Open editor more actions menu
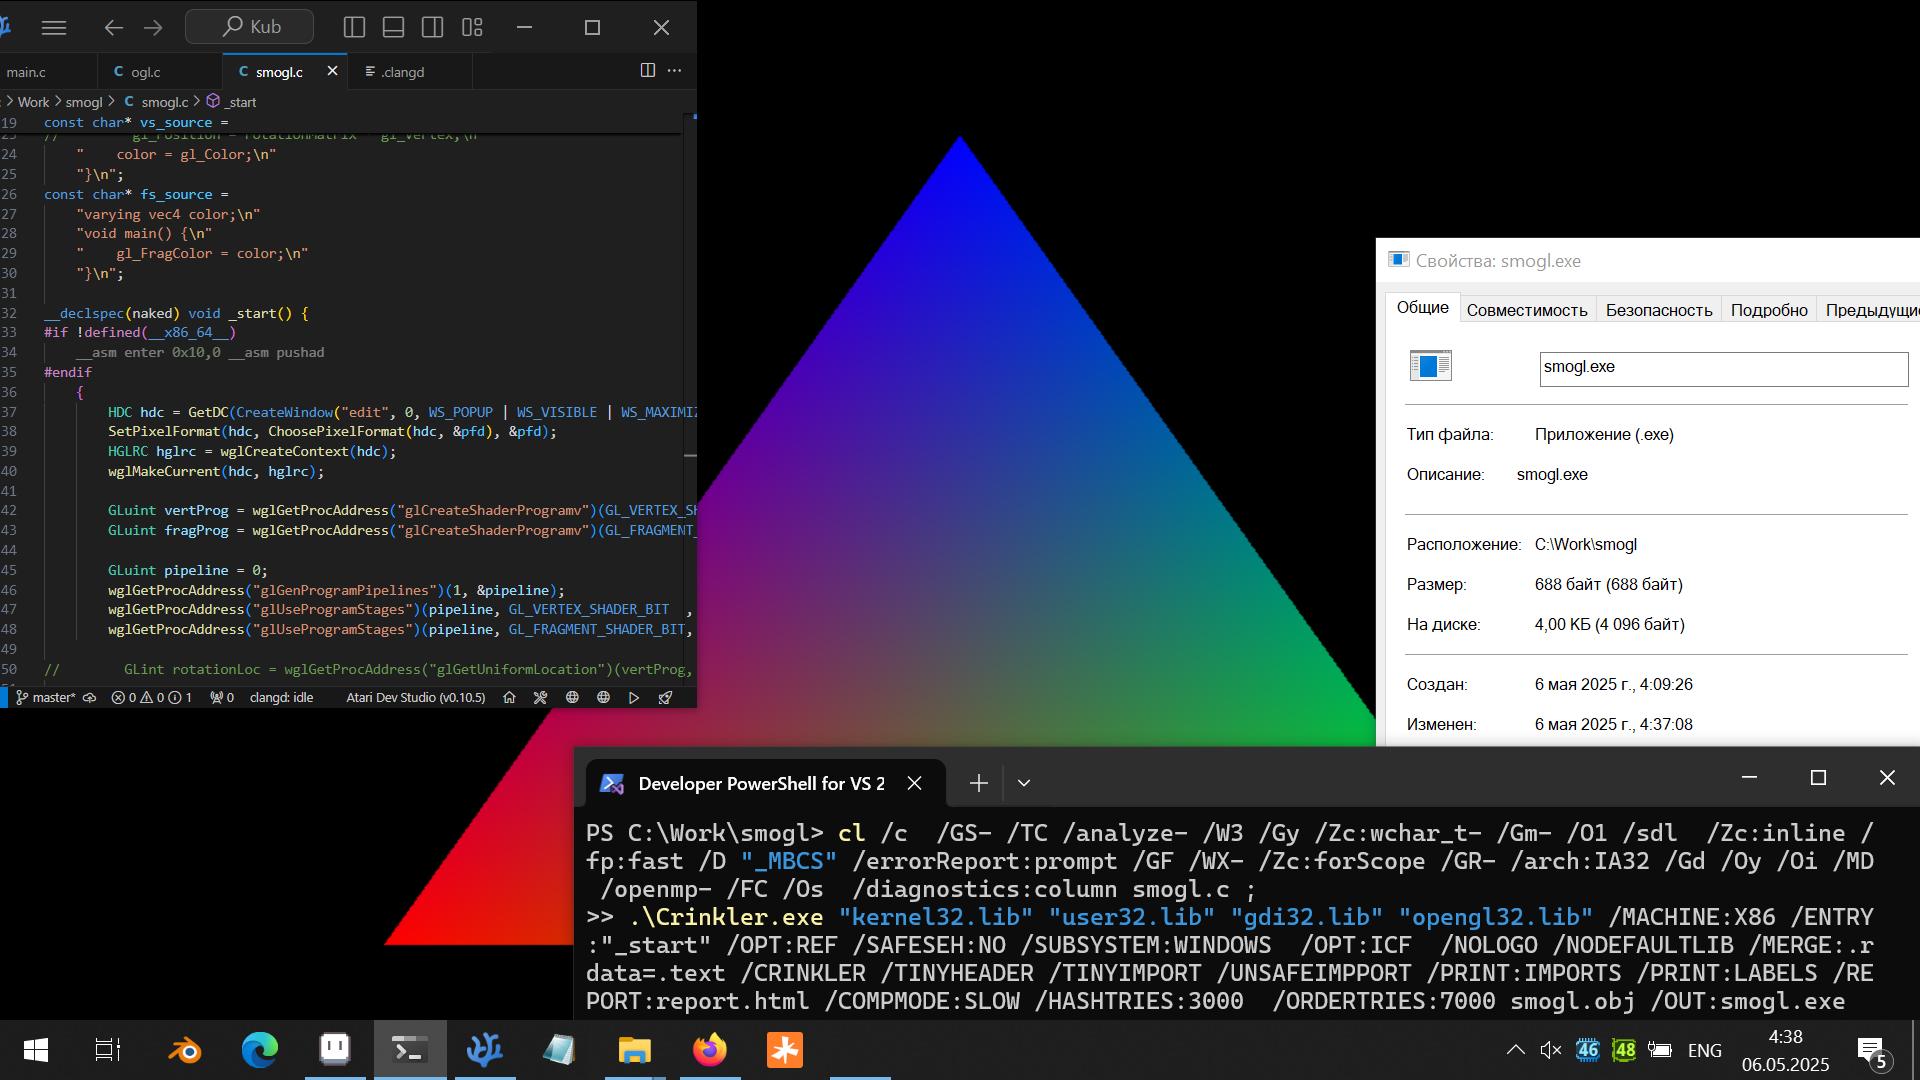The width and height of the screenshot is (1920, 1080). (x=675, y=70)
